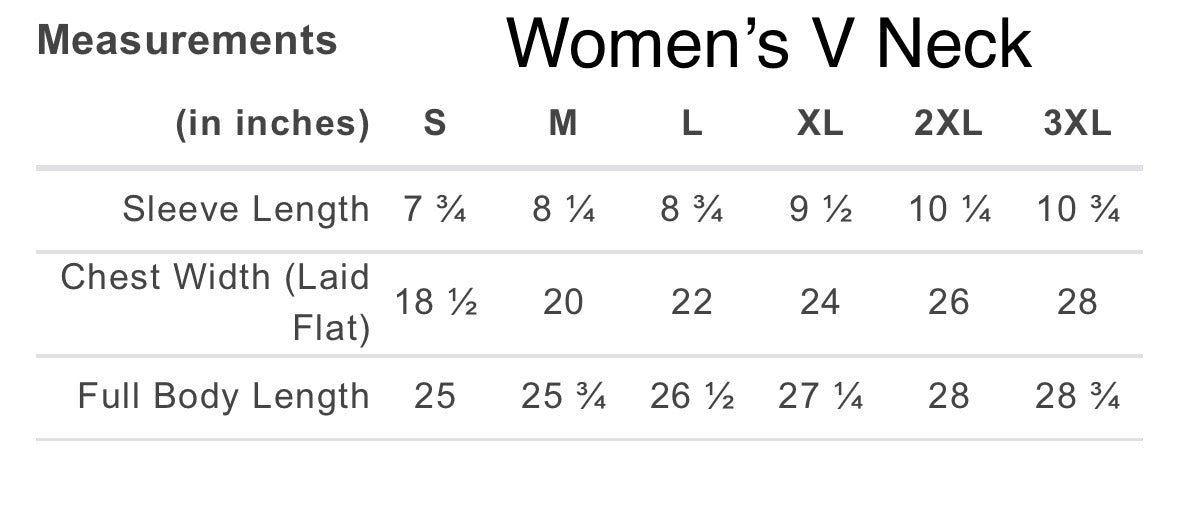This screenshot has height=520, width=1179.
Task: Select the L size column header
Action: pyautogui.click(x=692, y=124)
